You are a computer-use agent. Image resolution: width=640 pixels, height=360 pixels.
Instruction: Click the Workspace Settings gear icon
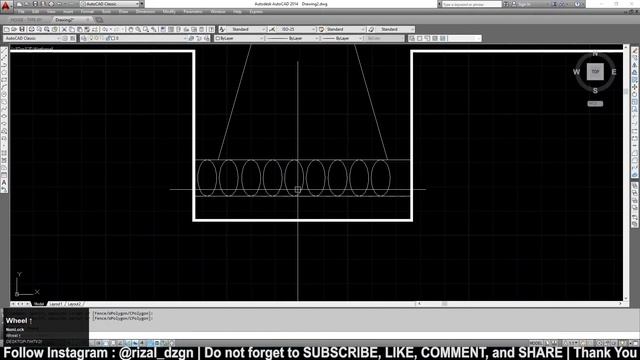click(x=65, y=38)
